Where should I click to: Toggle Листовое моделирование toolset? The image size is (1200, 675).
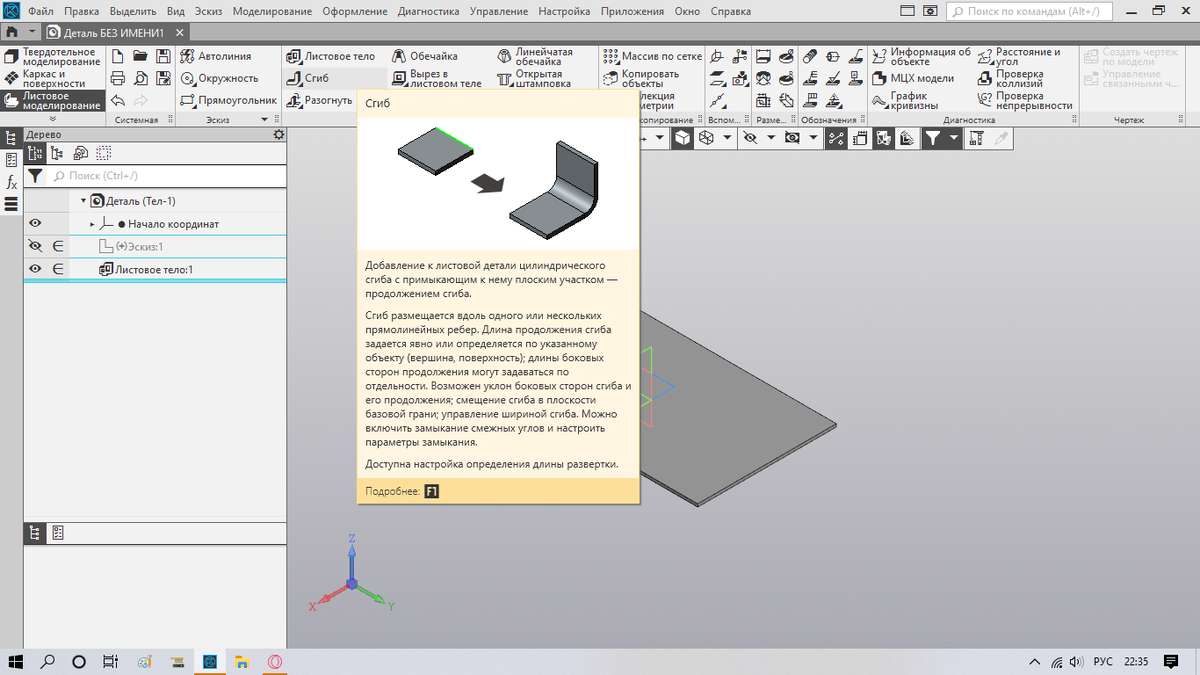pos(53,100)
